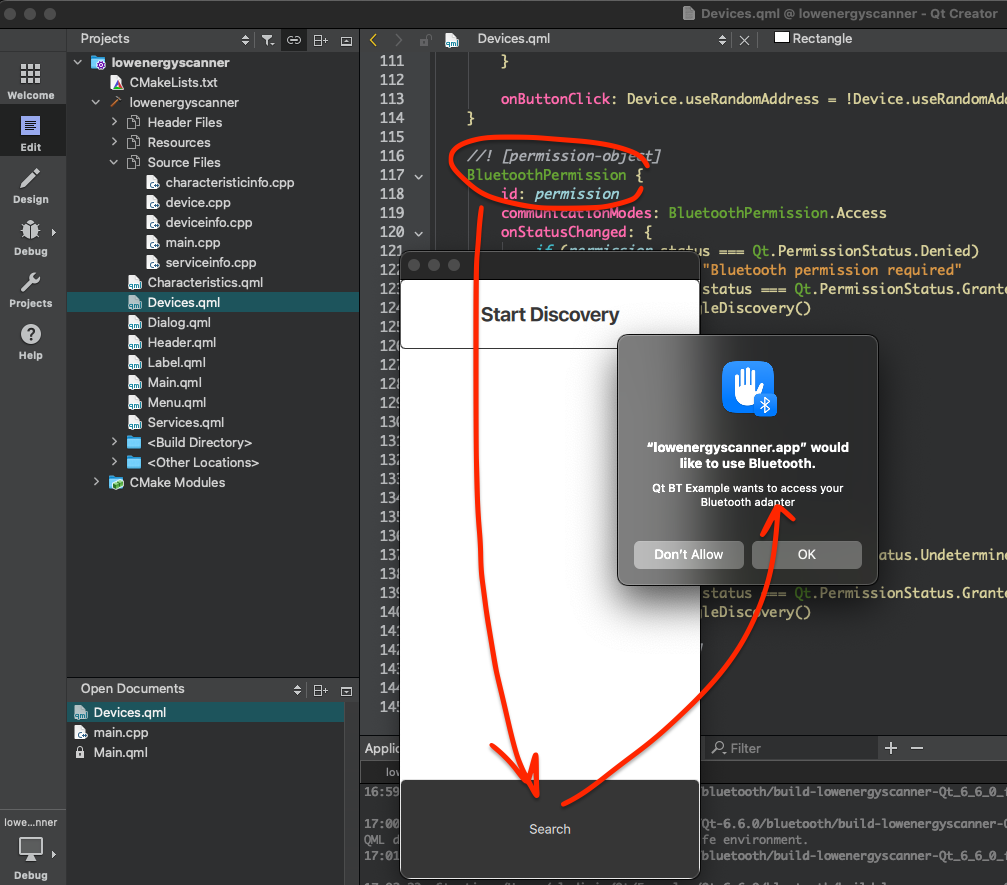Open characteristicinfo.cpp source file
Screen dimensions: 1007x885
point(229,182)
